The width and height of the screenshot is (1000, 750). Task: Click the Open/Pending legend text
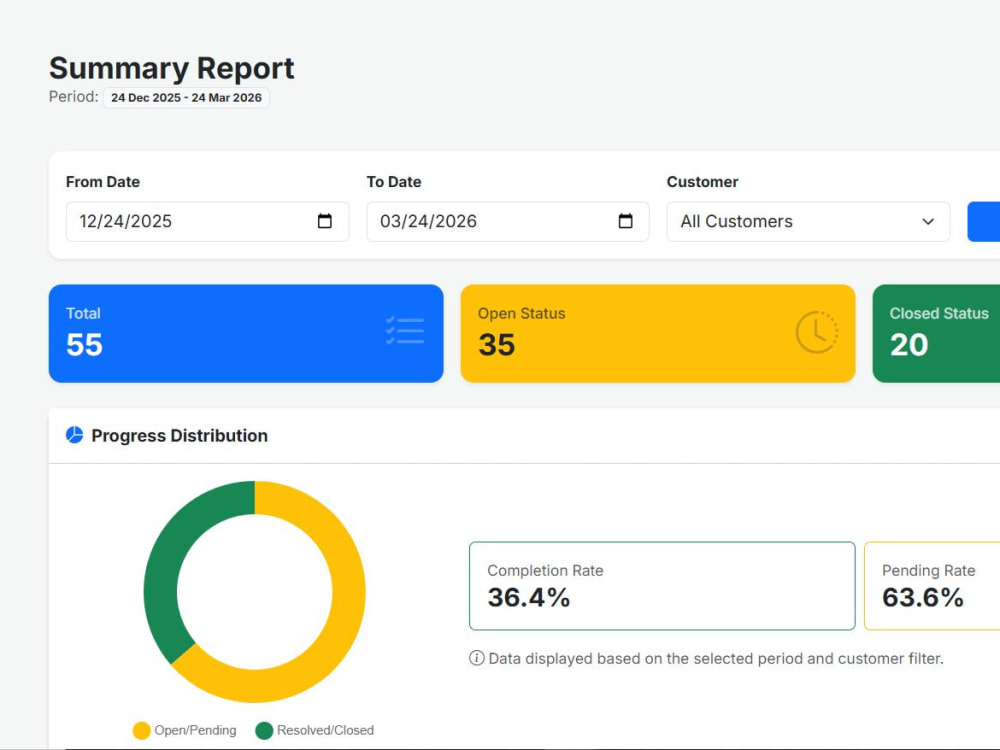tap(195, 730)
